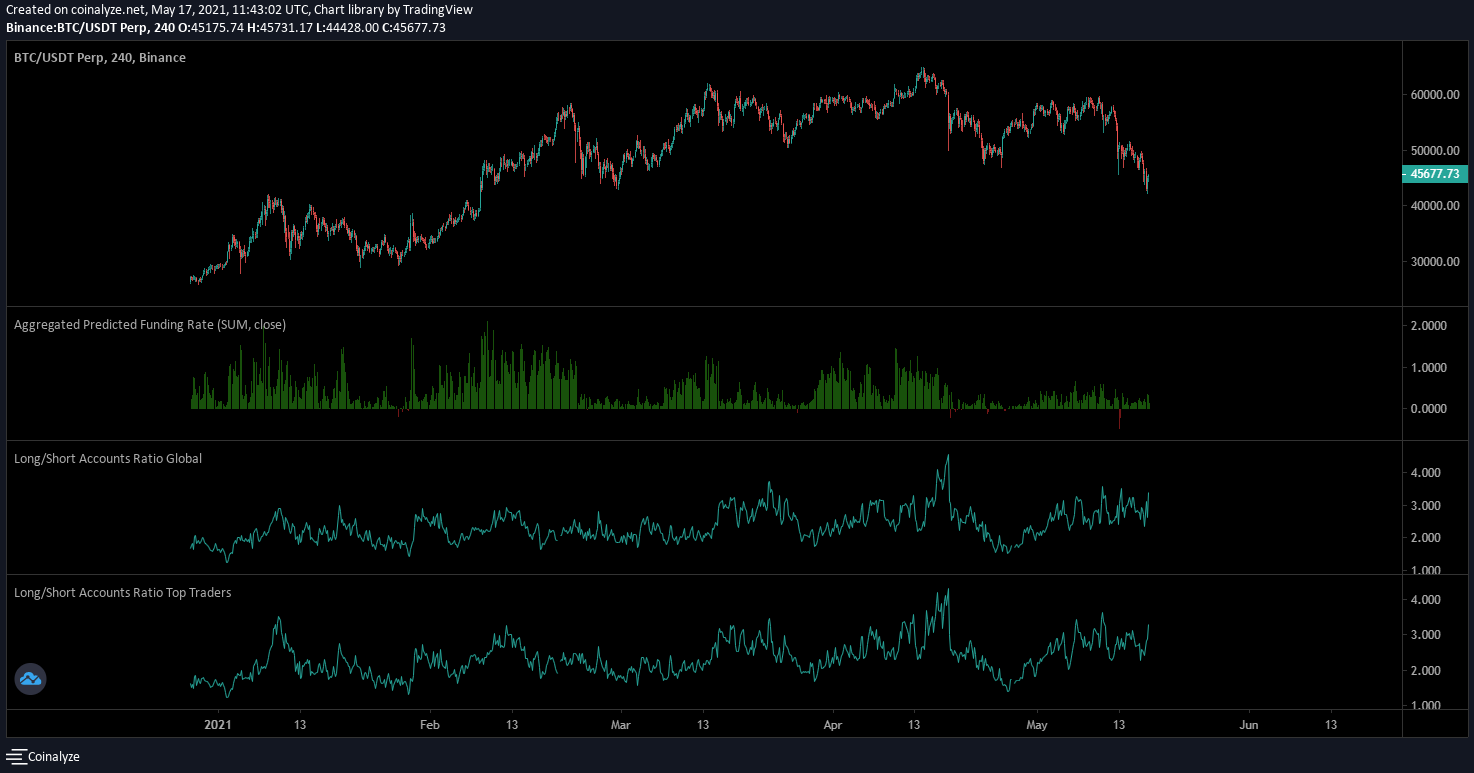
Task: Click the "Feb" label on the time axis
Action: click(429, 725)
